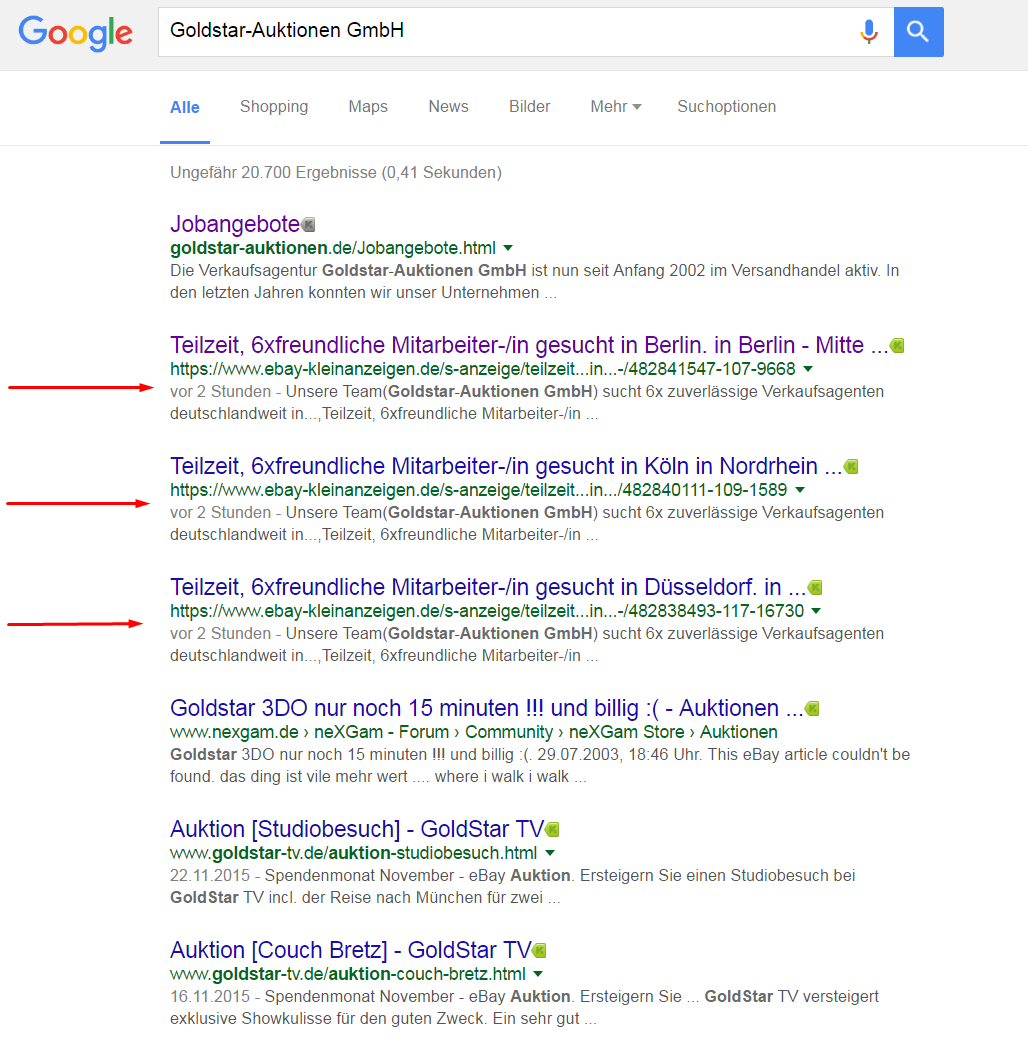The width and height of the screenshot is (1028, 1045).
Task: Click green badge after Auktion [Studiobesuch] title
Action: coord(552,829)
